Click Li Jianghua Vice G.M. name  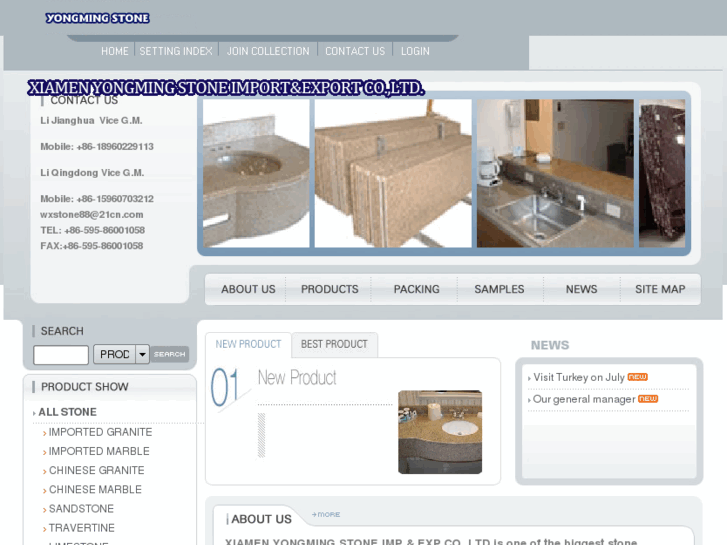point(91,121)
